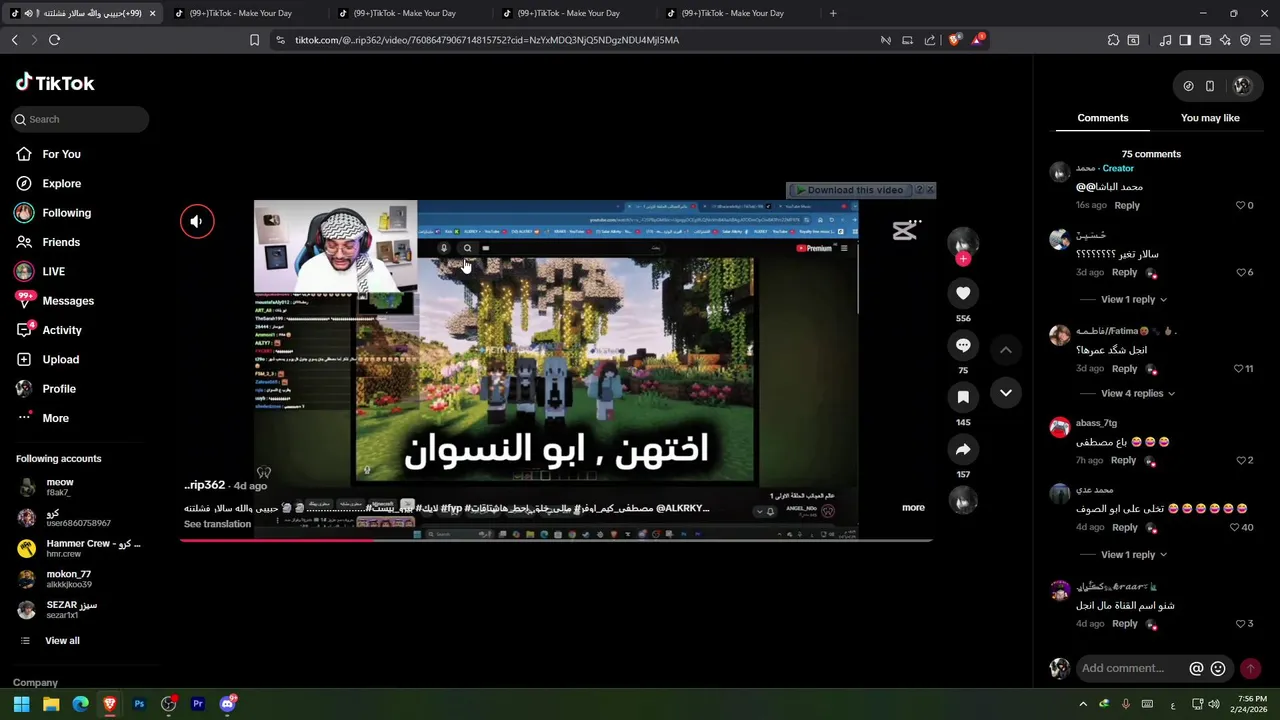
Task: Bookmark the video to favorites
Action: coord(963,397)
